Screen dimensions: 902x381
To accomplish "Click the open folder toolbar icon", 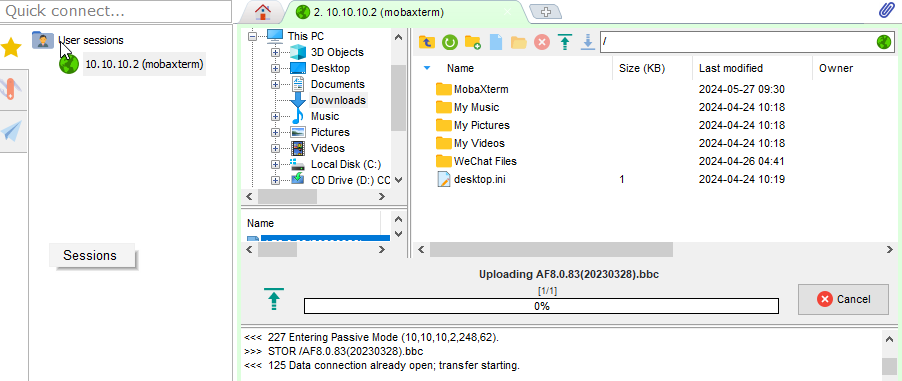I will tap(519, 42).
